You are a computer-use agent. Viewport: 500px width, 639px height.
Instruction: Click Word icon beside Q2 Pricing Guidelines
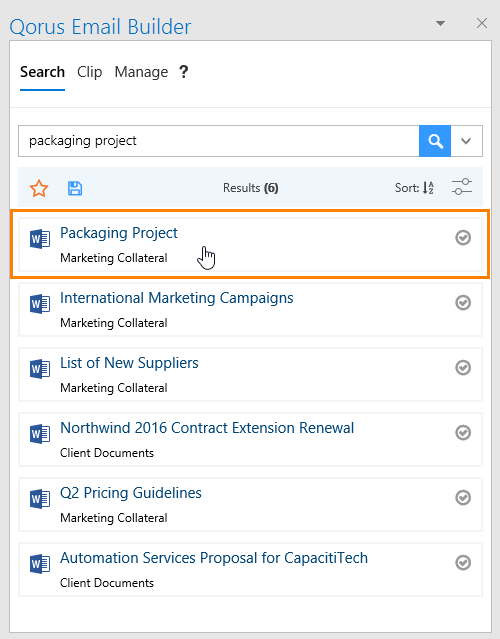point(40,499)
